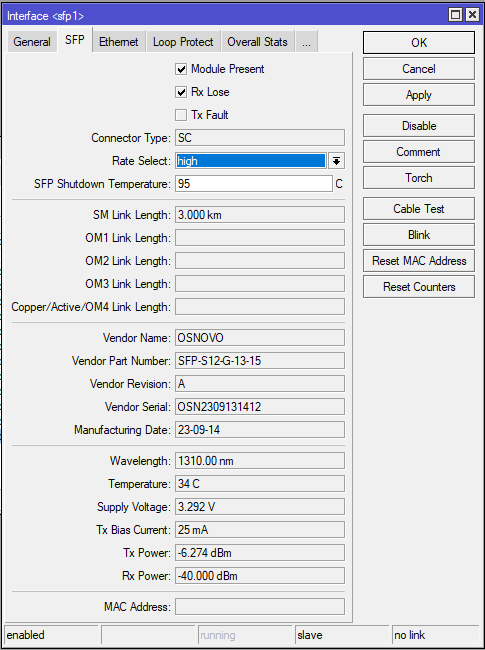
Task: Click the Connector Type field showing SC
Action: [260, 138]
